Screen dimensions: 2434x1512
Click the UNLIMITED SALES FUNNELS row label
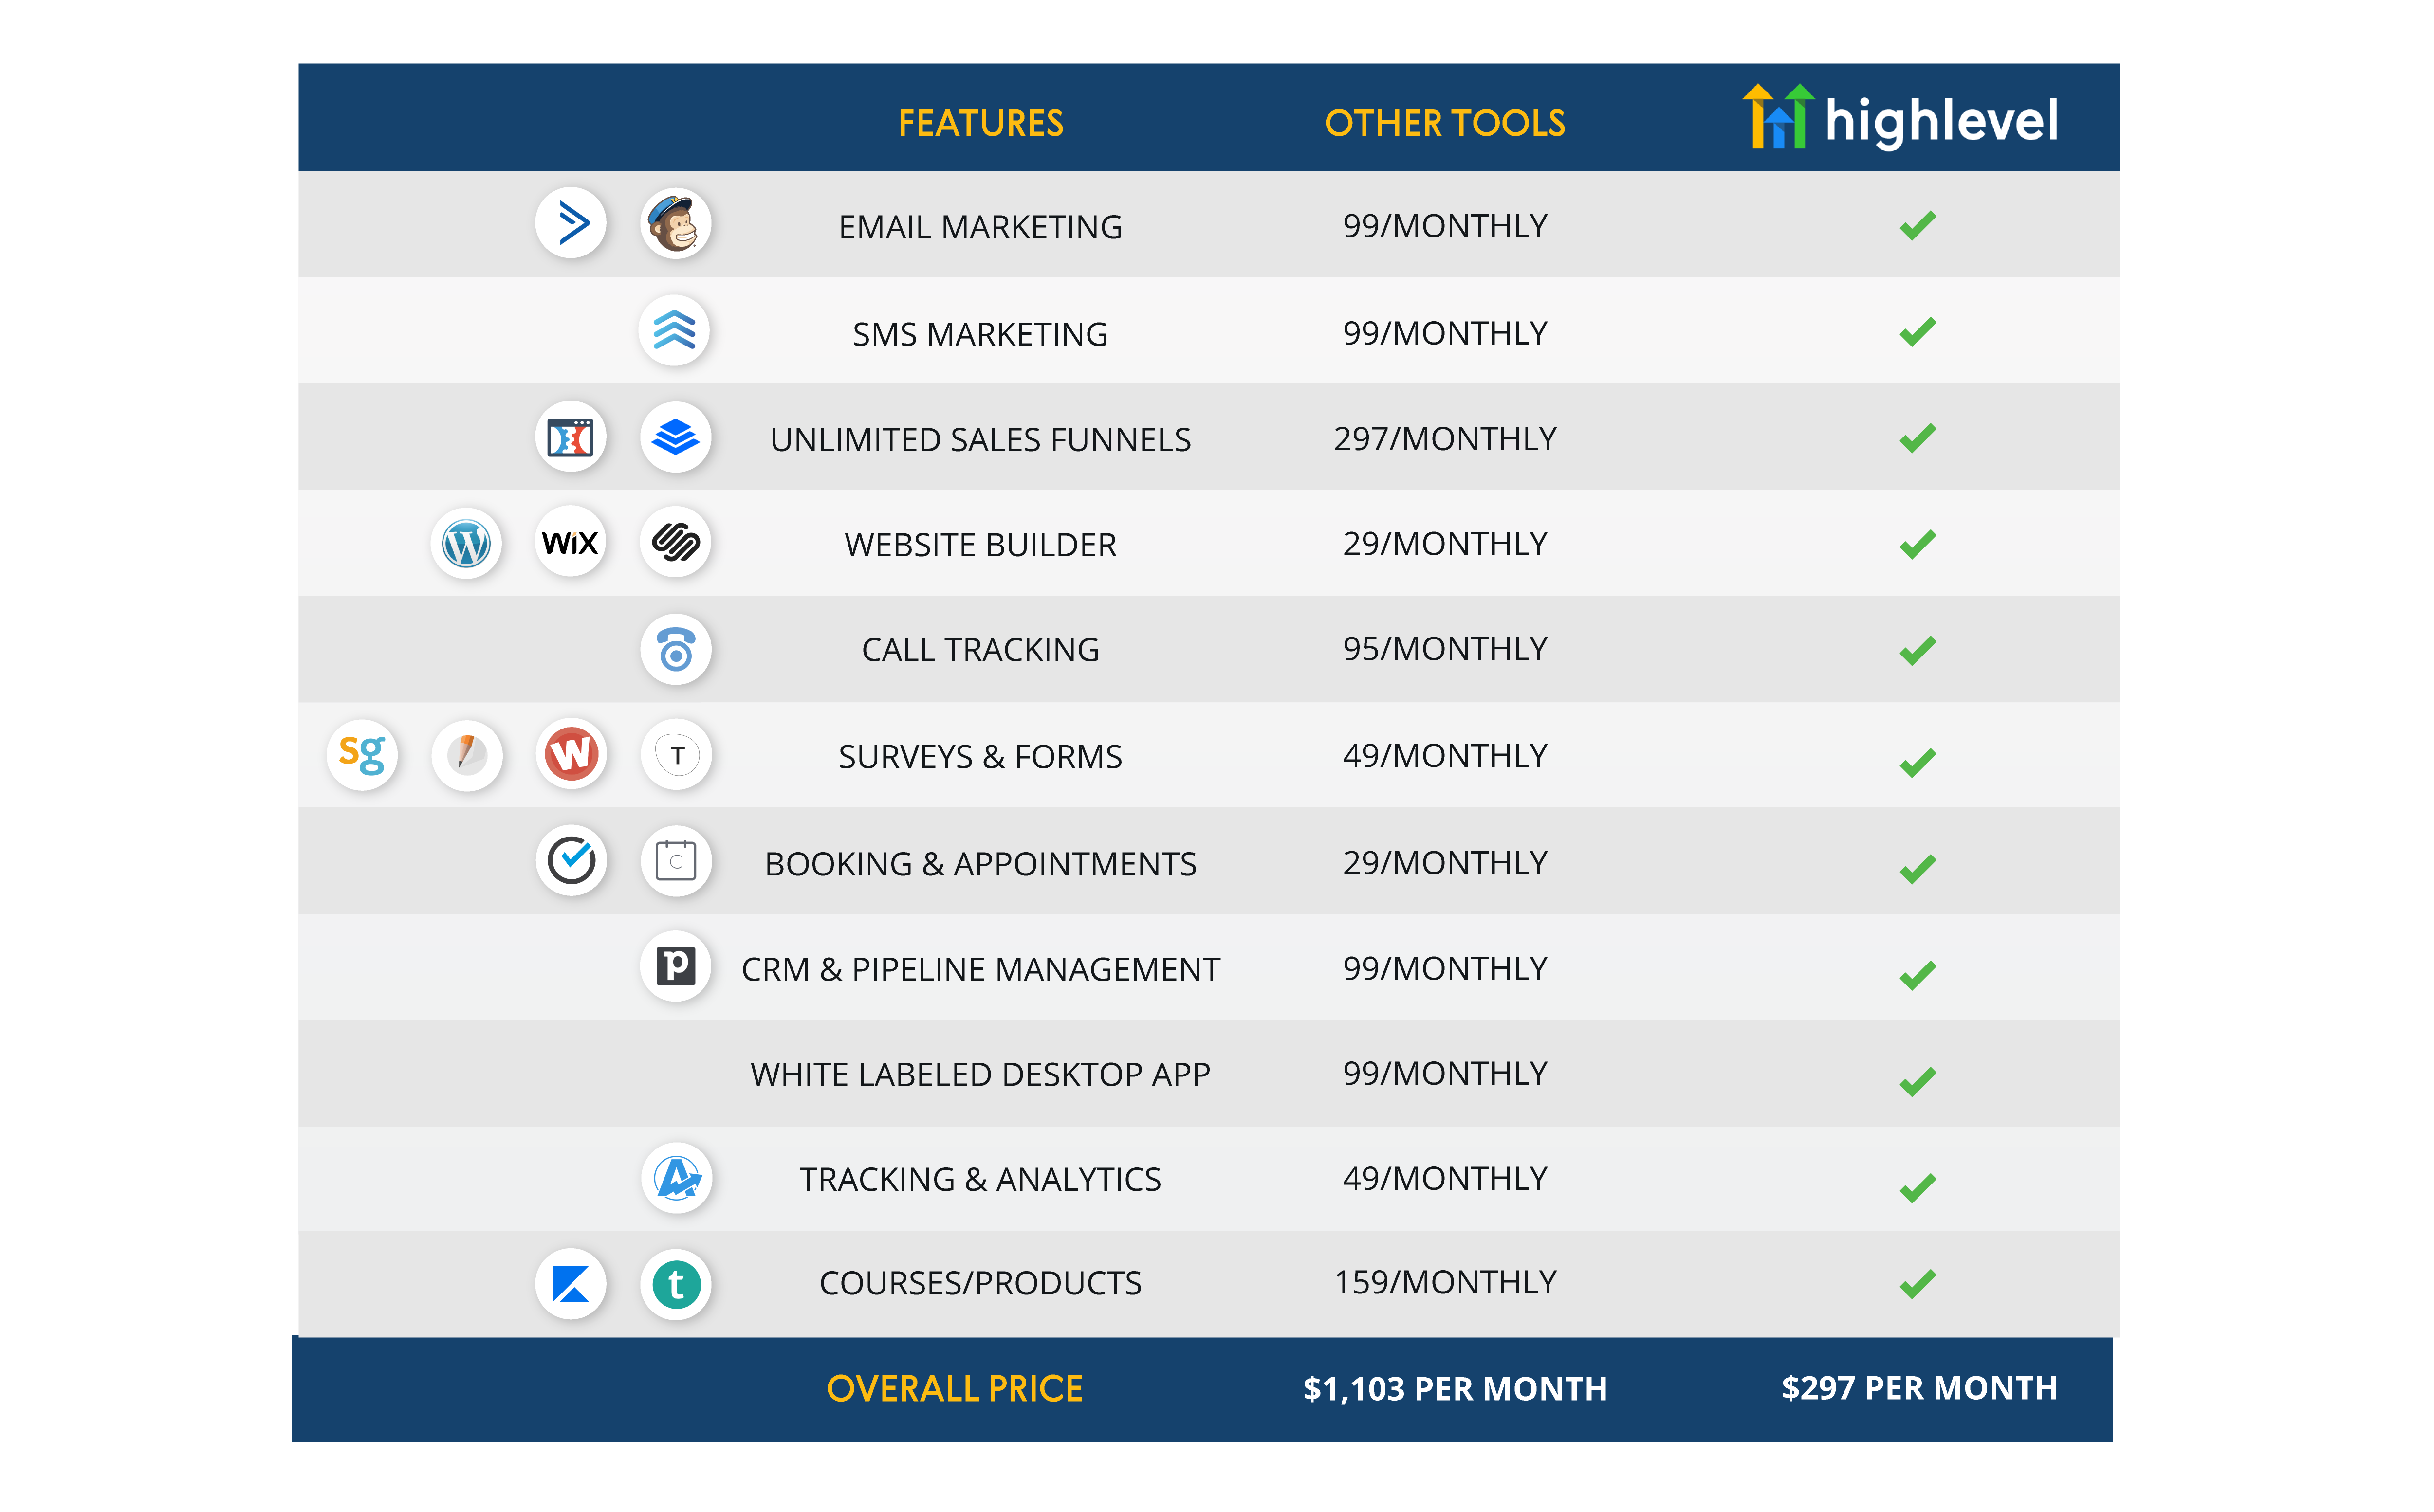coord(980,440)
